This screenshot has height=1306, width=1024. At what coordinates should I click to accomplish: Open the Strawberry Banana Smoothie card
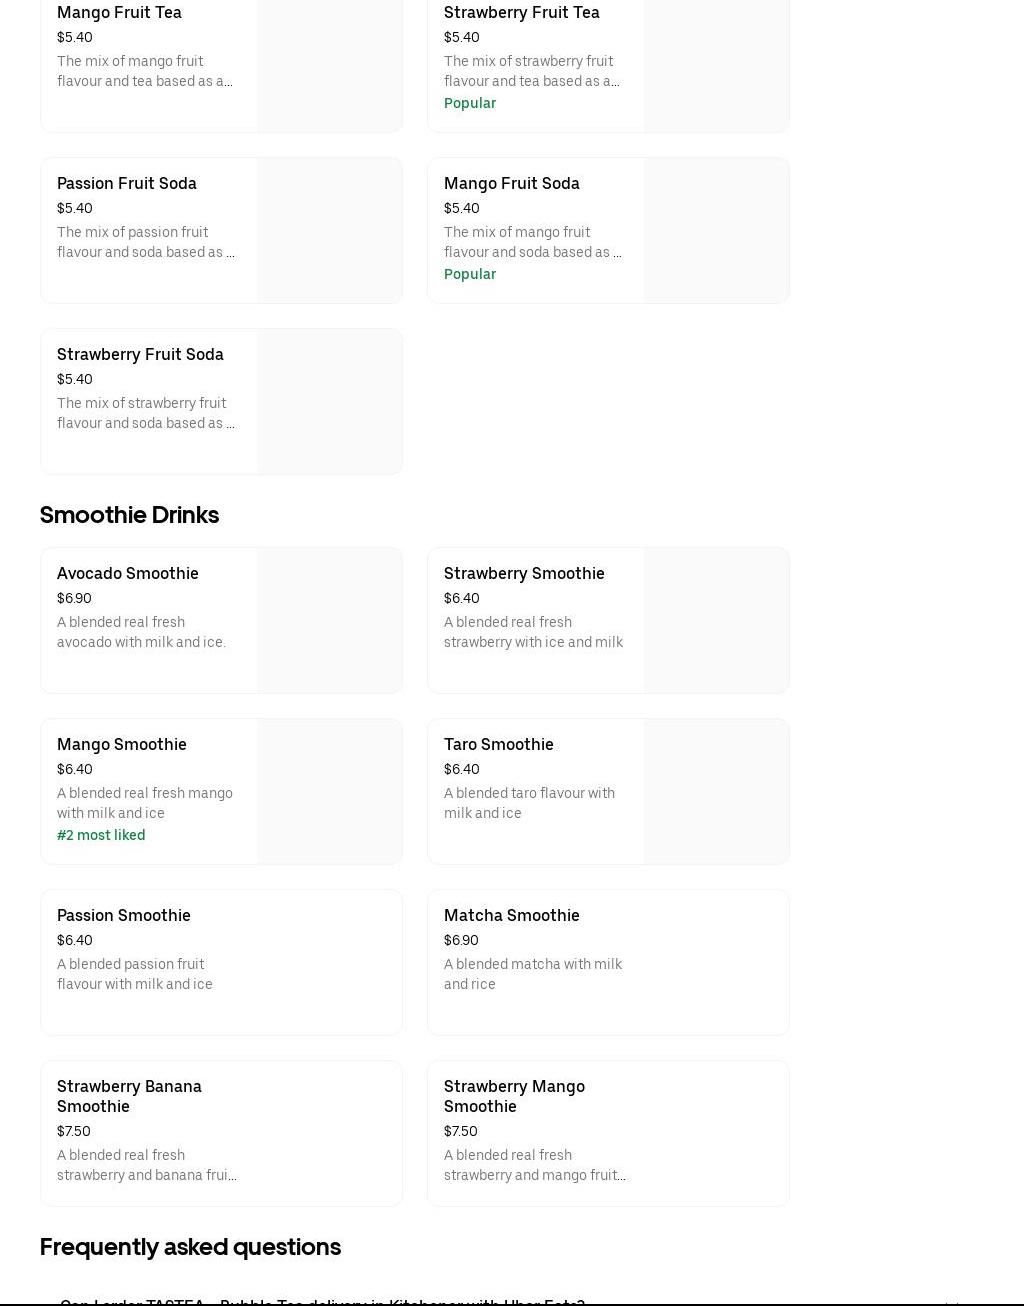tap(221, 1133)
